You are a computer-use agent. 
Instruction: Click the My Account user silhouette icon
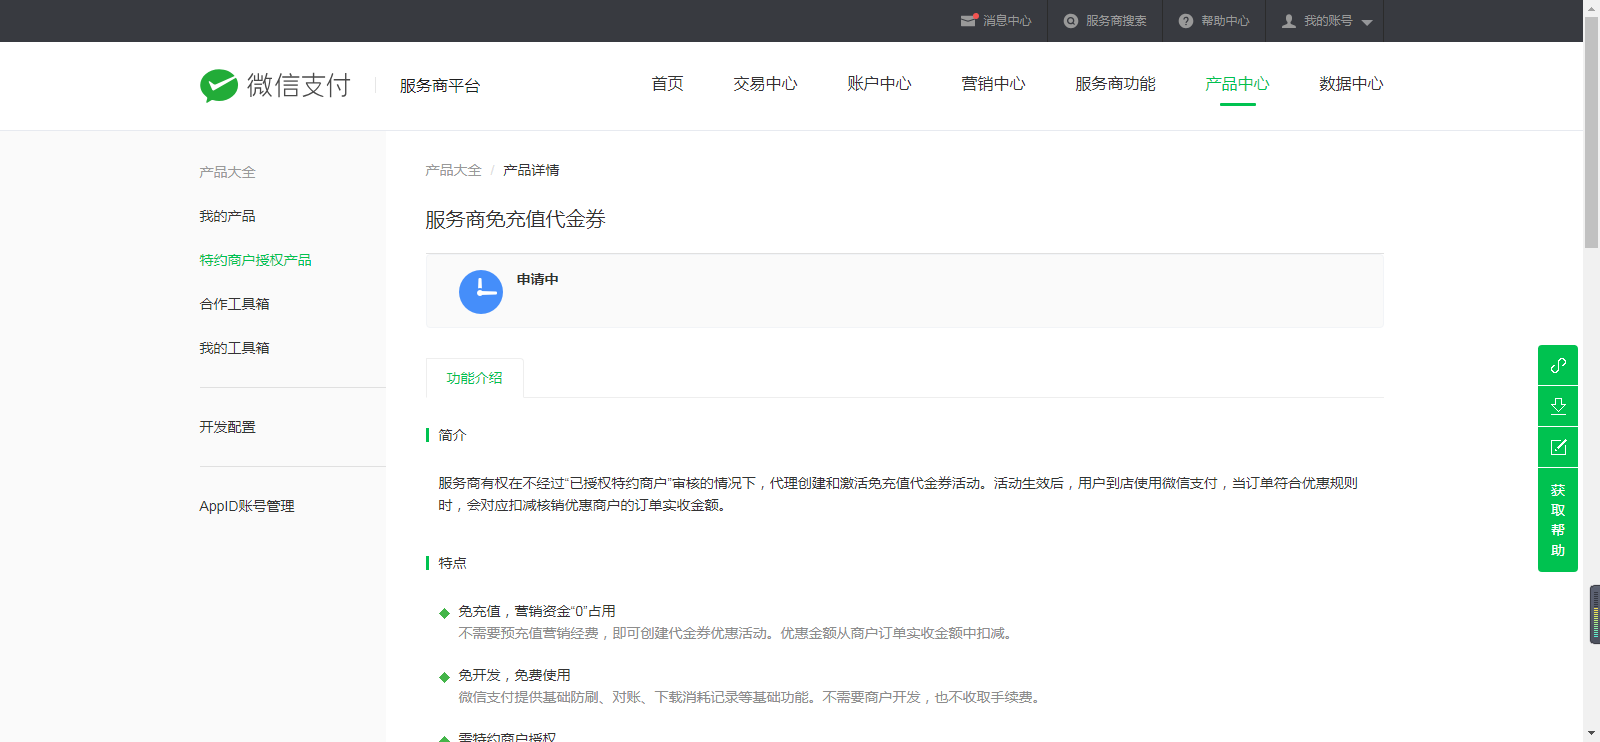(1289, 21)
